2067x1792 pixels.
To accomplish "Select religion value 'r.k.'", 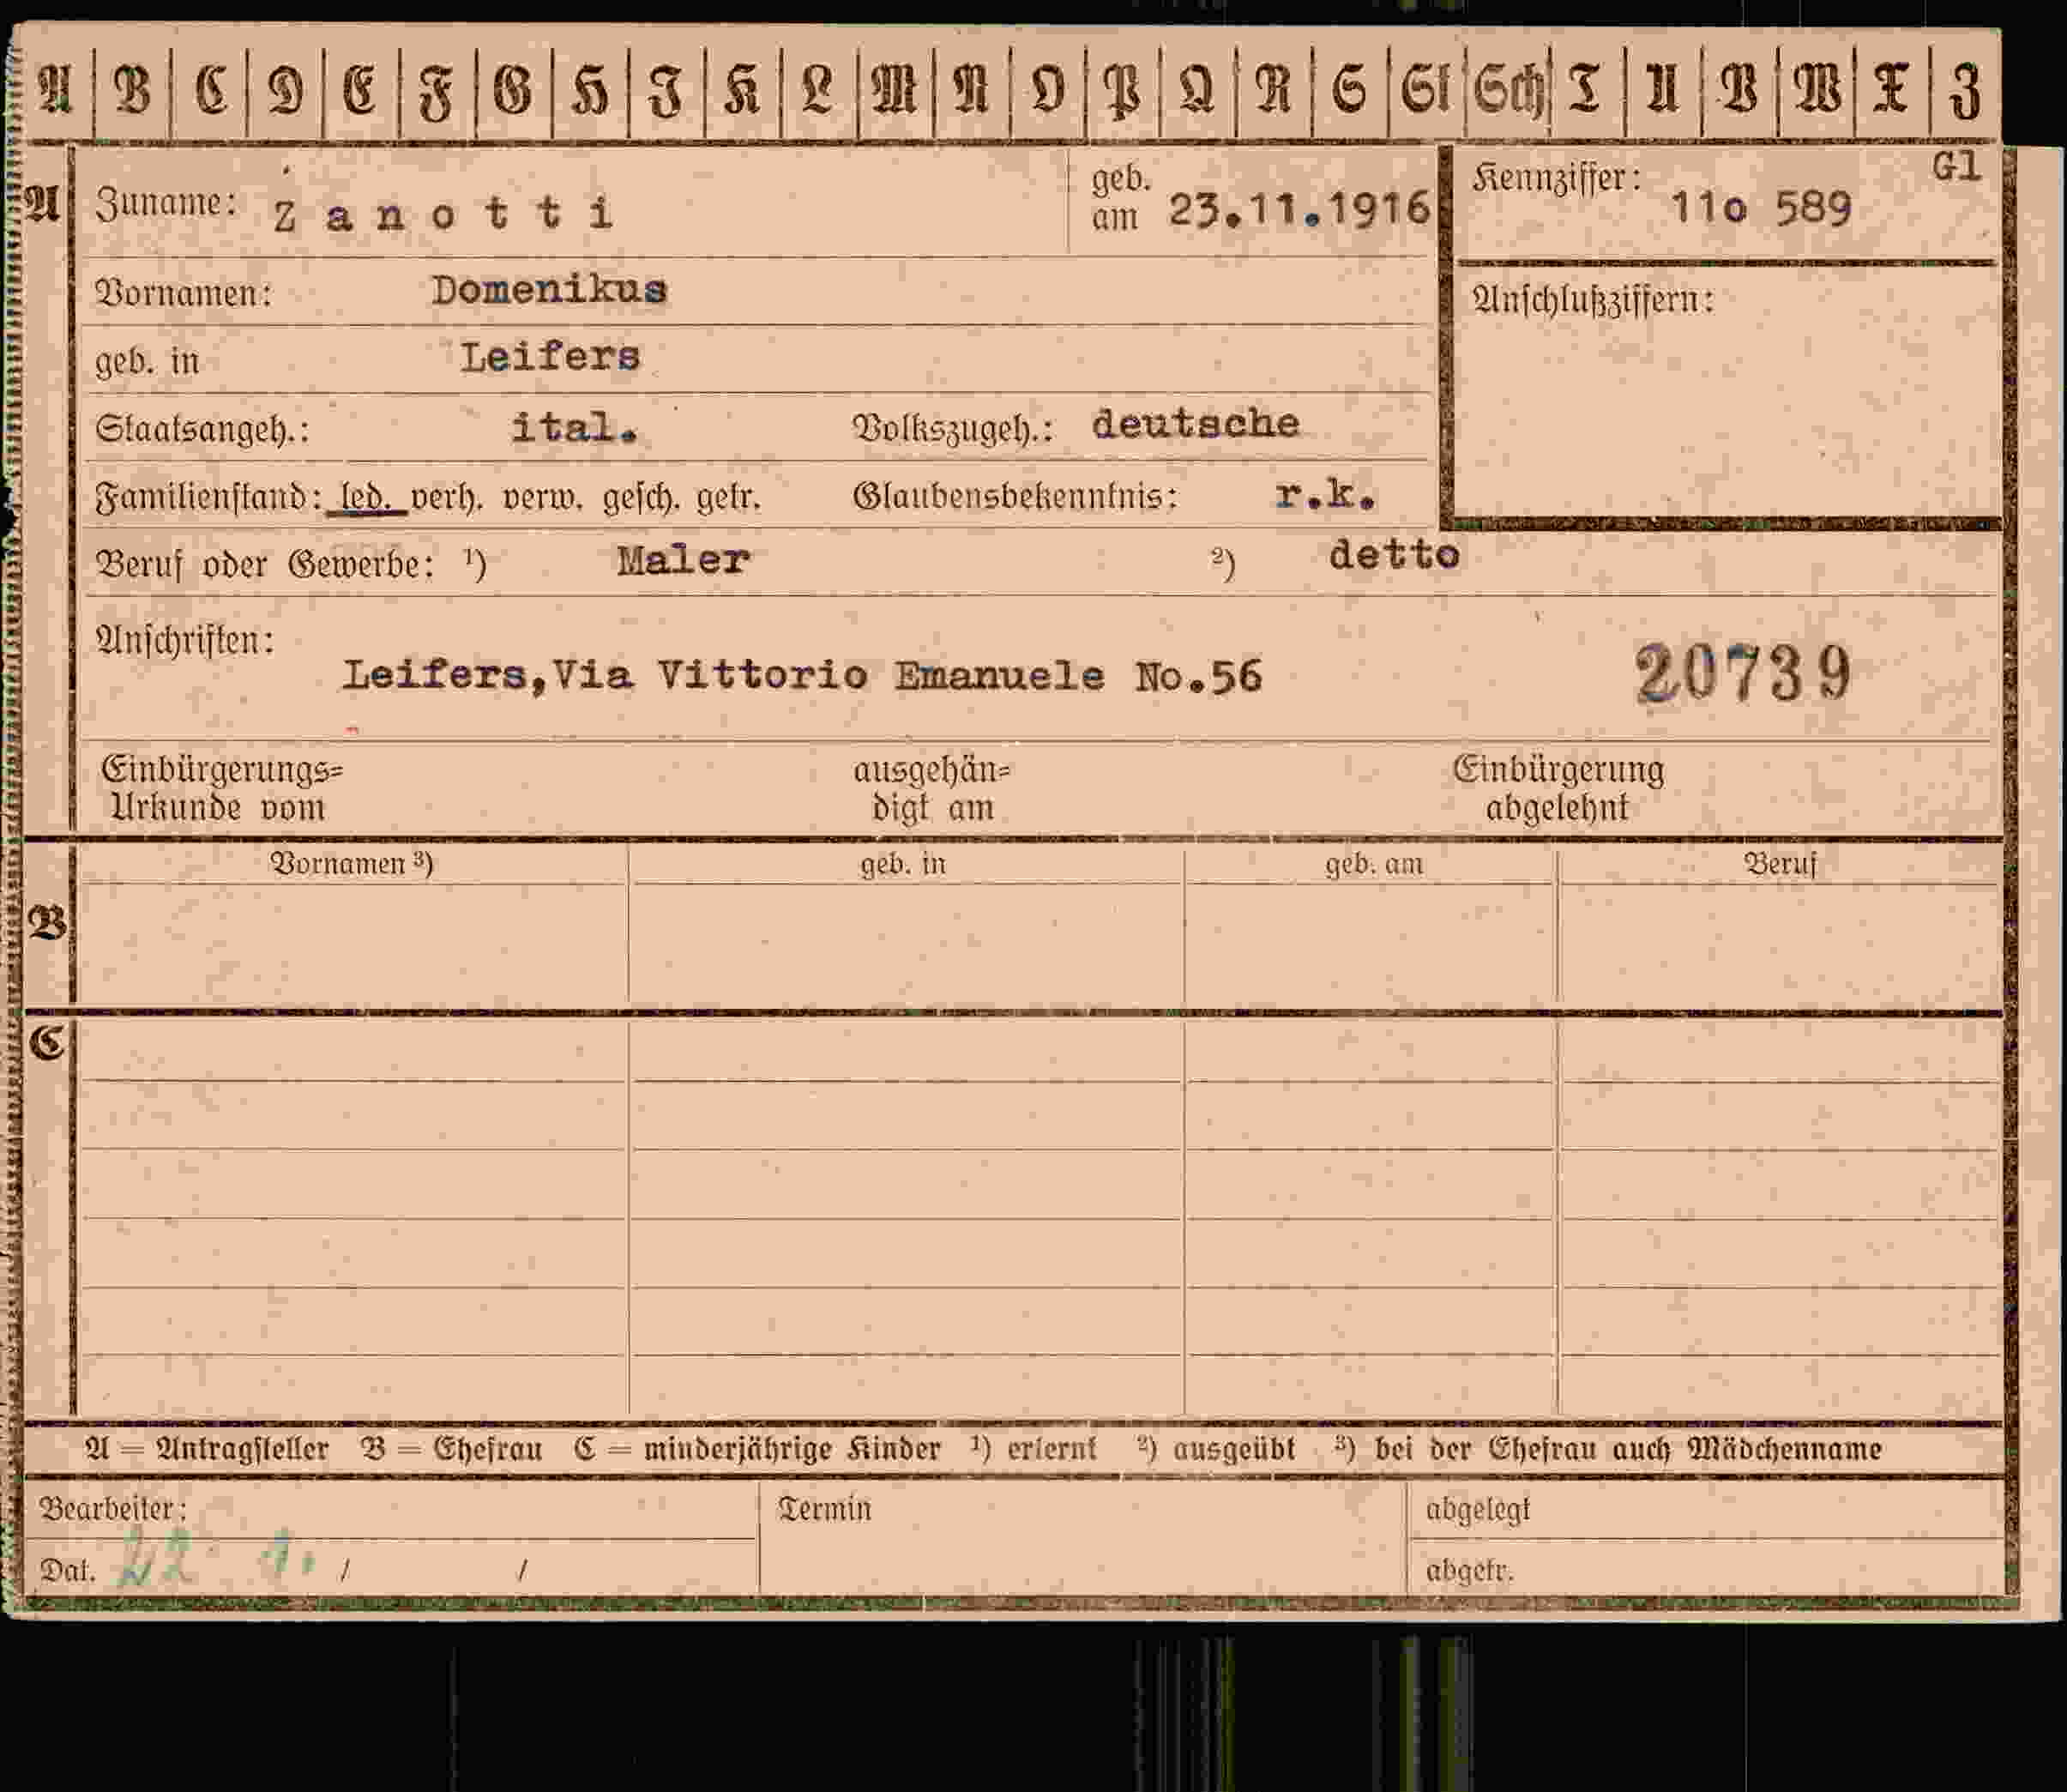I will tap(1325, 493).
